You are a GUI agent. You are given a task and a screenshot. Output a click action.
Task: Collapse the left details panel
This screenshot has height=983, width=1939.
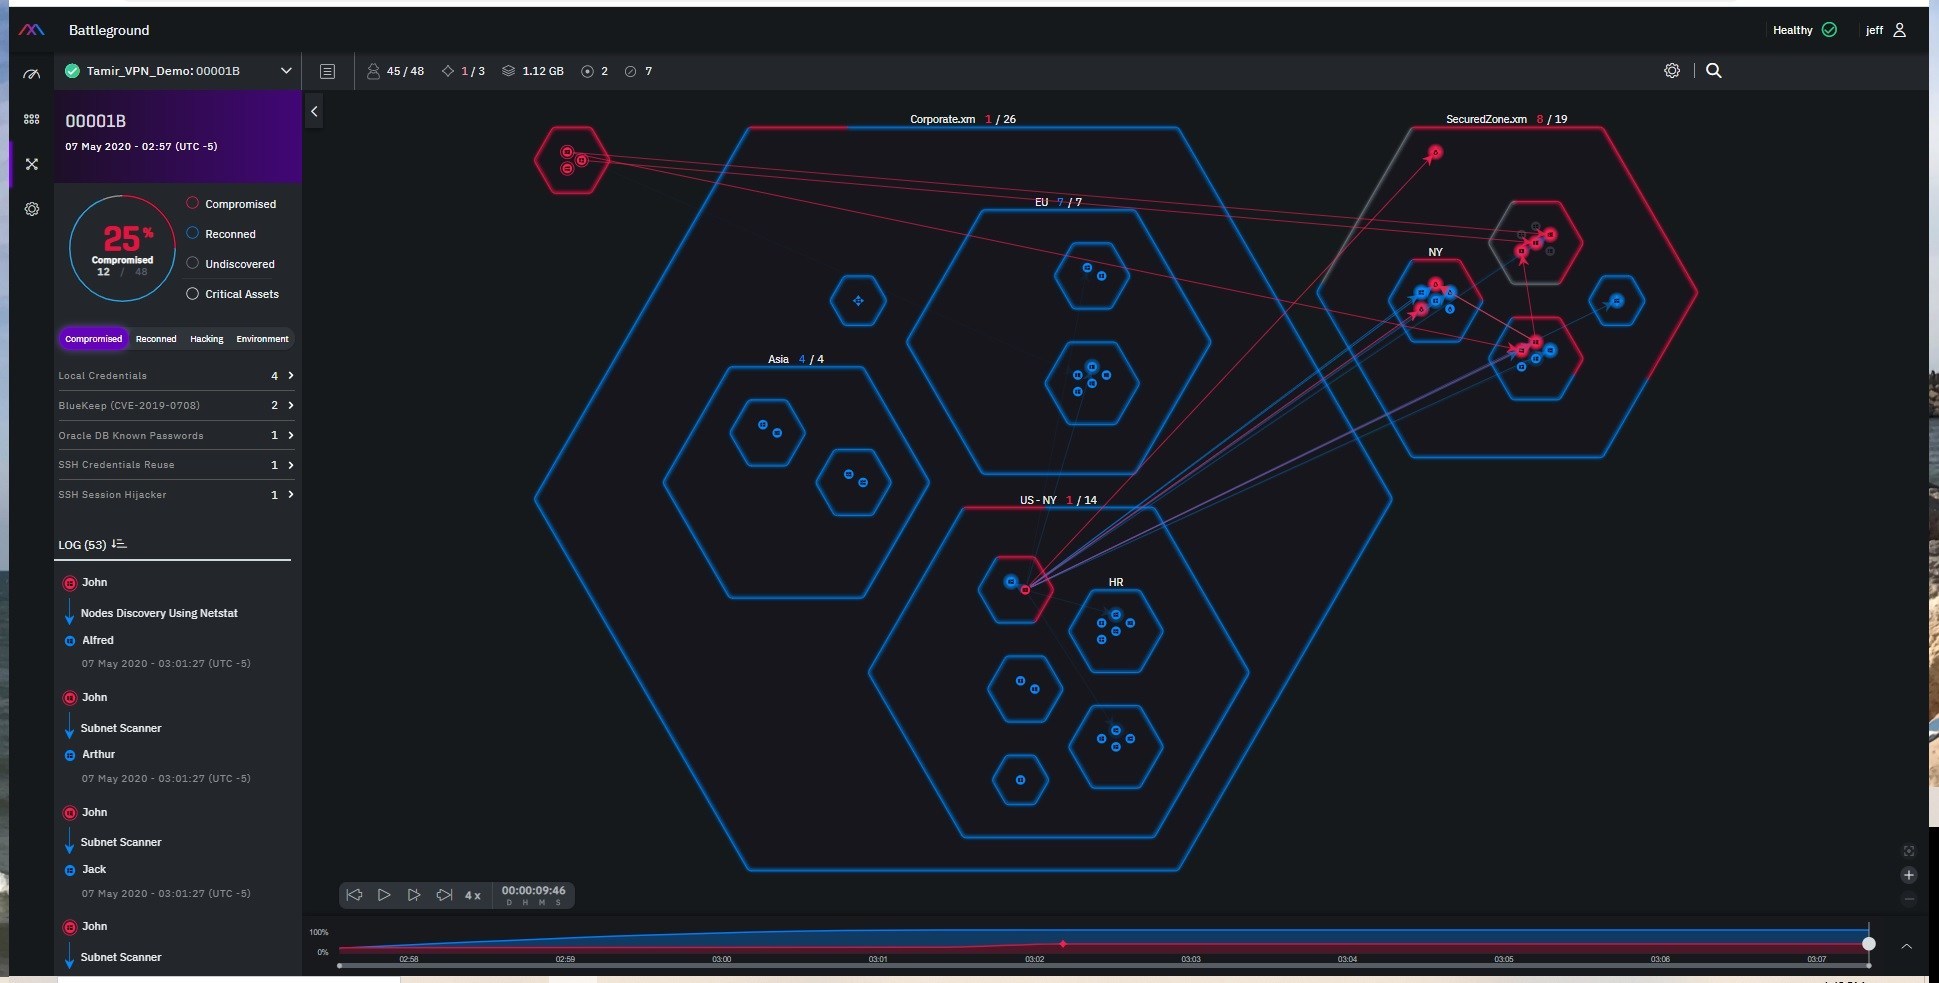click(x=314, y=111)
